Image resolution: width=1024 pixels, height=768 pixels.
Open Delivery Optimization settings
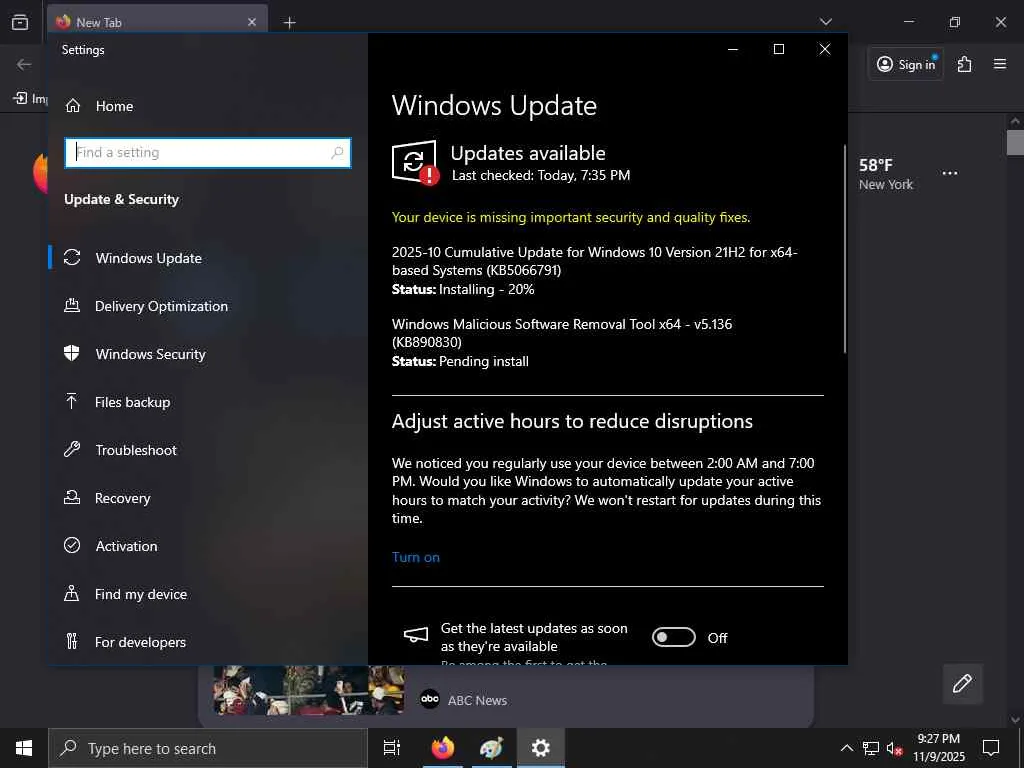click(x=161, y=306)
